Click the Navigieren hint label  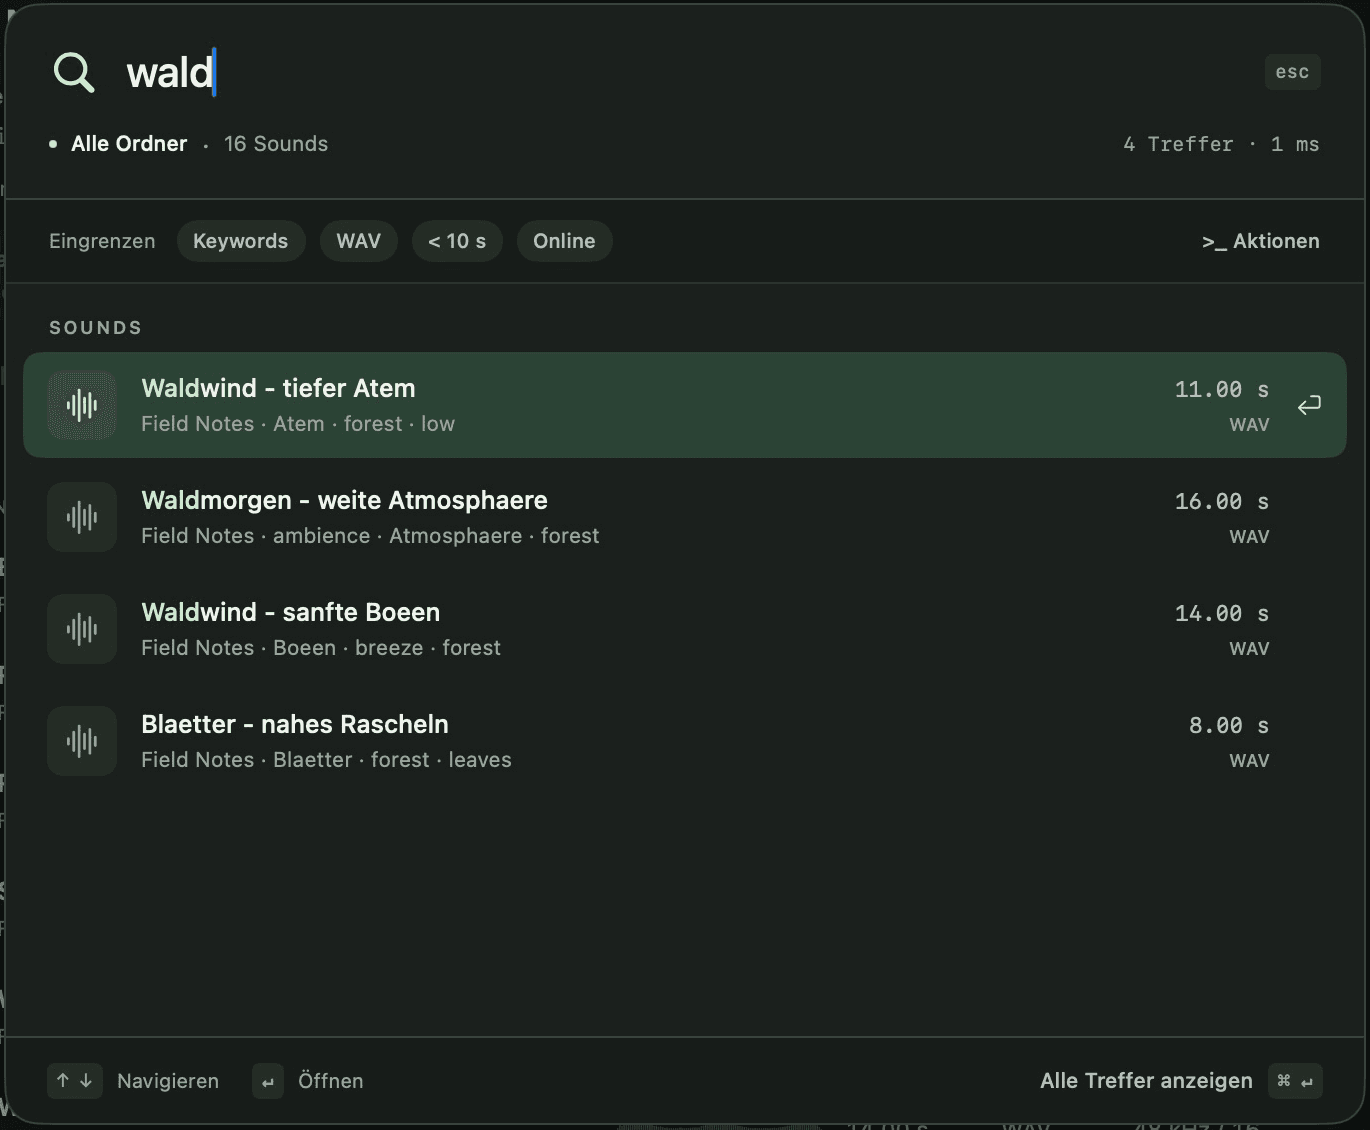pos(168,1081)
